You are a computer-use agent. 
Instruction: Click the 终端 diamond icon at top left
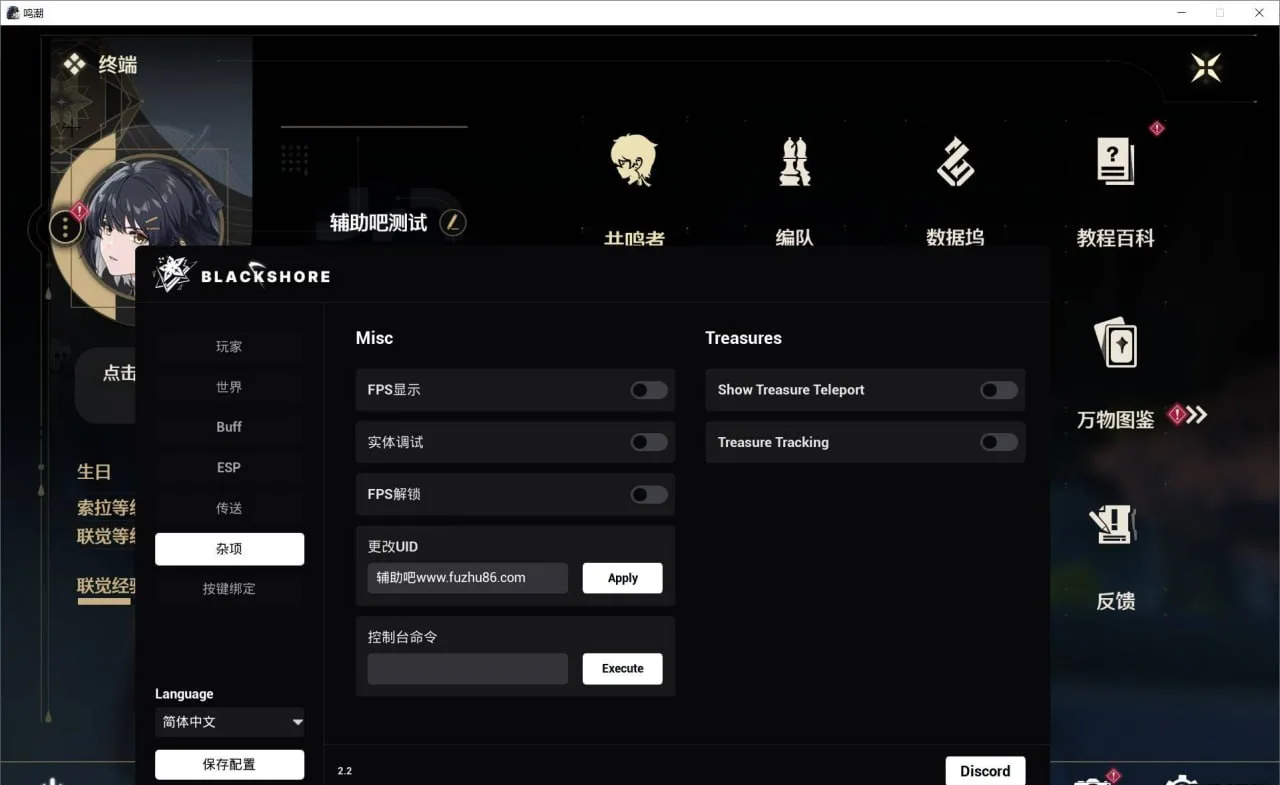75,65
